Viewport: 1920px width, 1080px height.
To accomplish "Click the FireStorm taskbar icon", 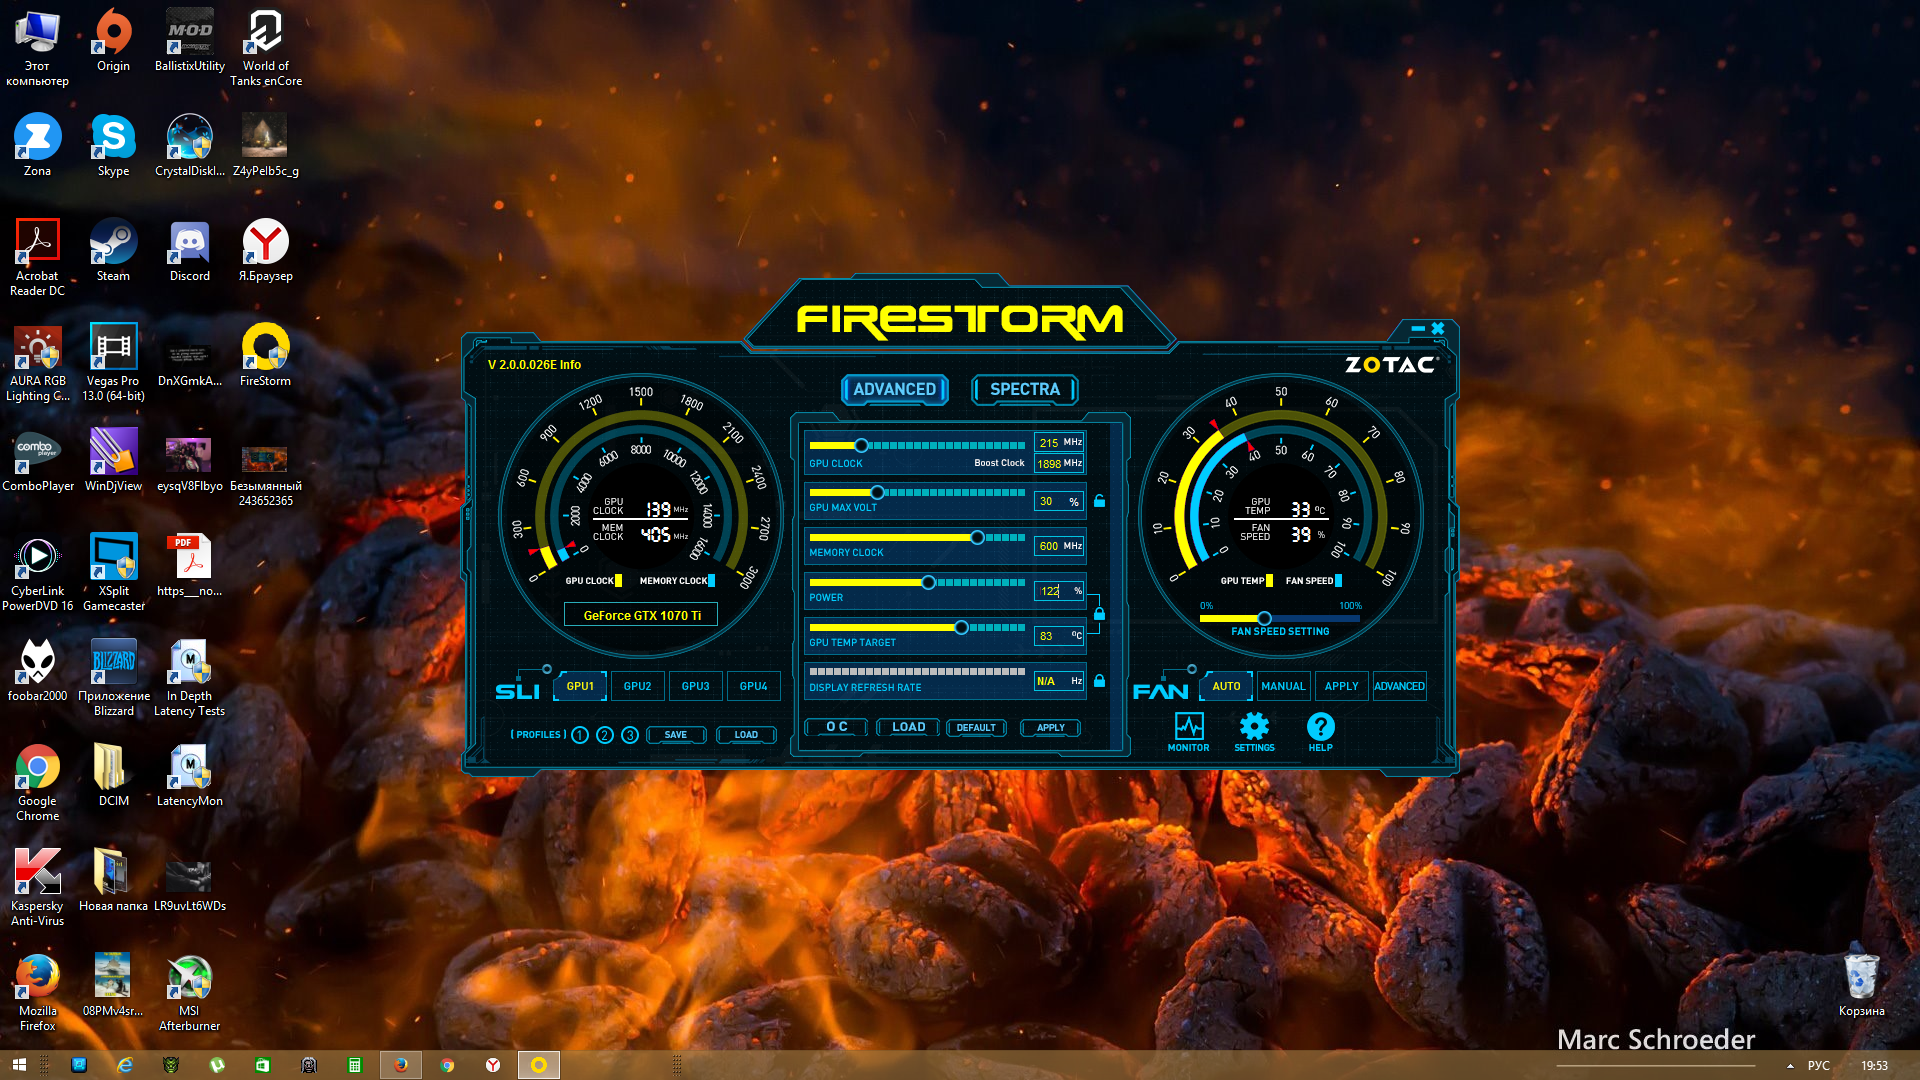I will pyautogui.click(x=538, y=1065).
